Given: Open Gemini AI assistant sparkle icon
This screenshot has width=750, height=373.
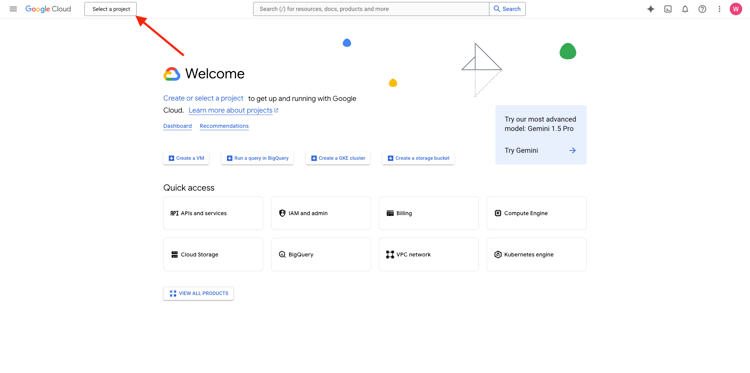Looking at the screenshot, I should point(651,9).
